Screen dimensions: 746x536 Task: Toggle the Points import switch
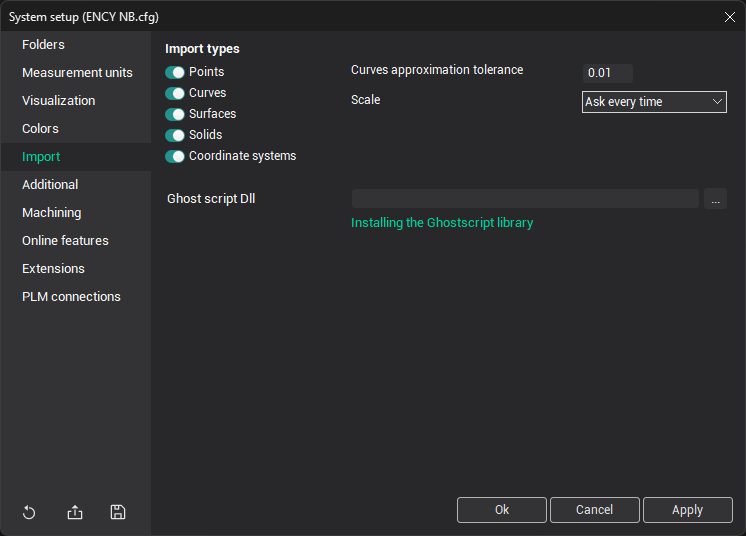click(175, 72)
